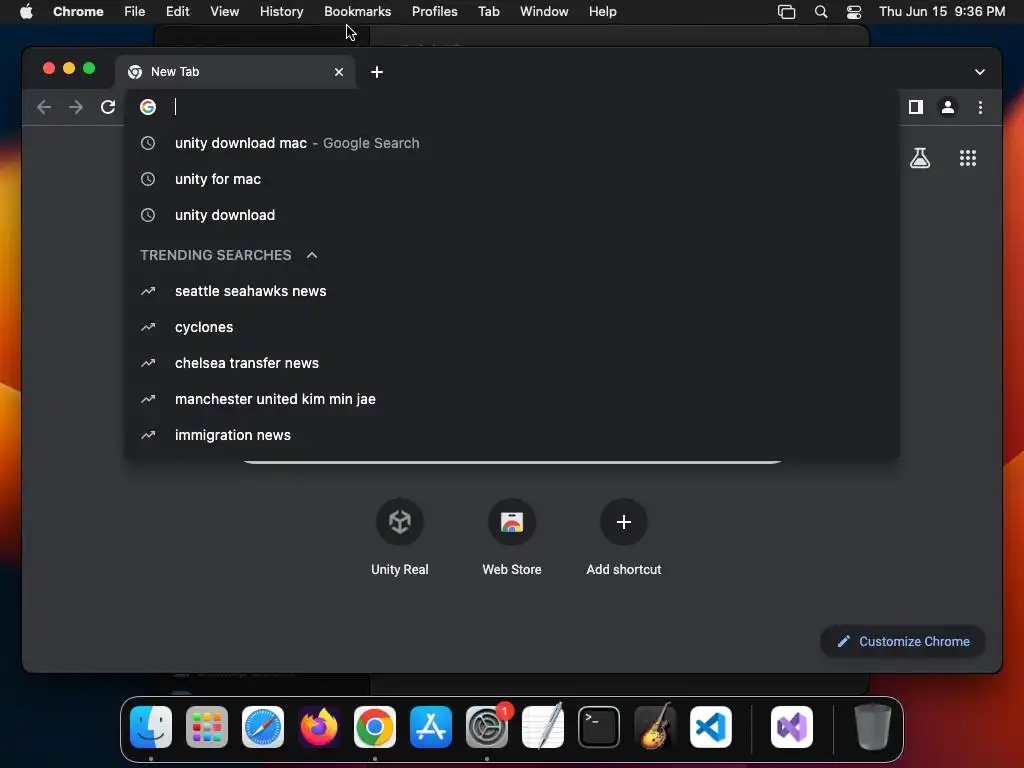The image size is (1024, 768).
Task: Click the Customize Chrome button
Action: [x=903, y=641]
